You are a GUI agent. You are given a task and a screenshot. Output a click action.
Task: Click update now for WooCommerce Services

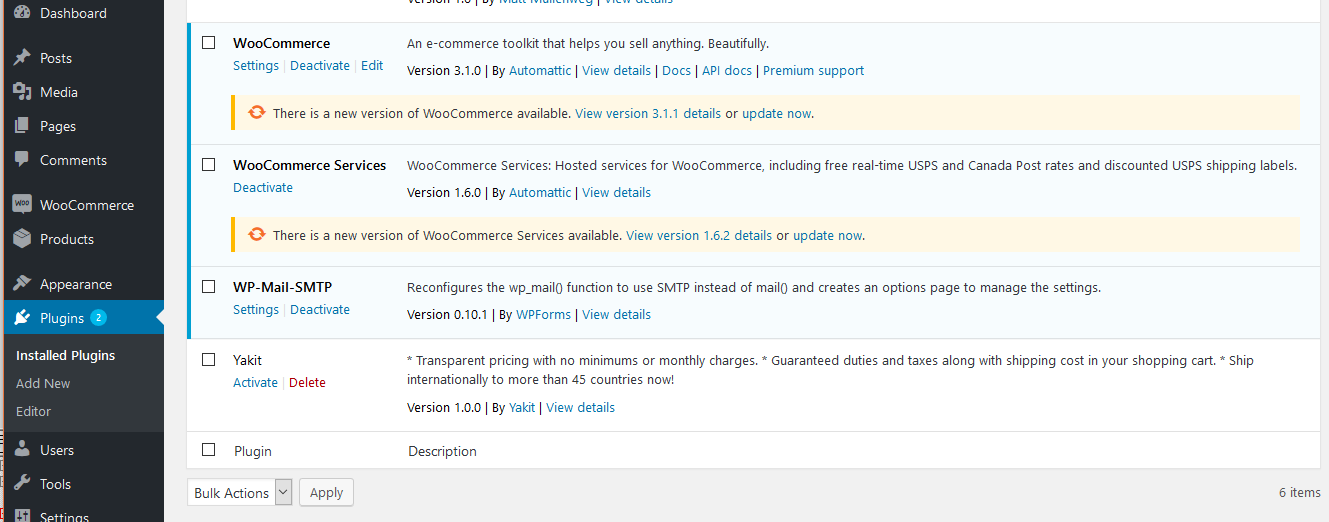point(827,236)
